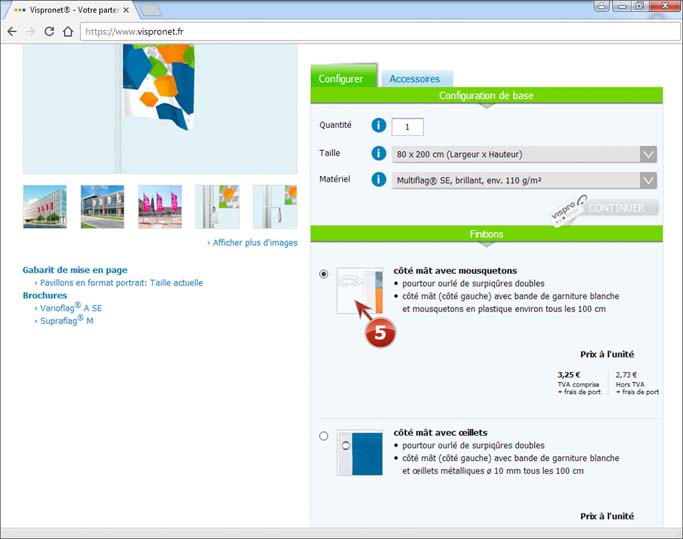Open the Matériel dropdown
683x539 pixels.
(x=524, y=180)
